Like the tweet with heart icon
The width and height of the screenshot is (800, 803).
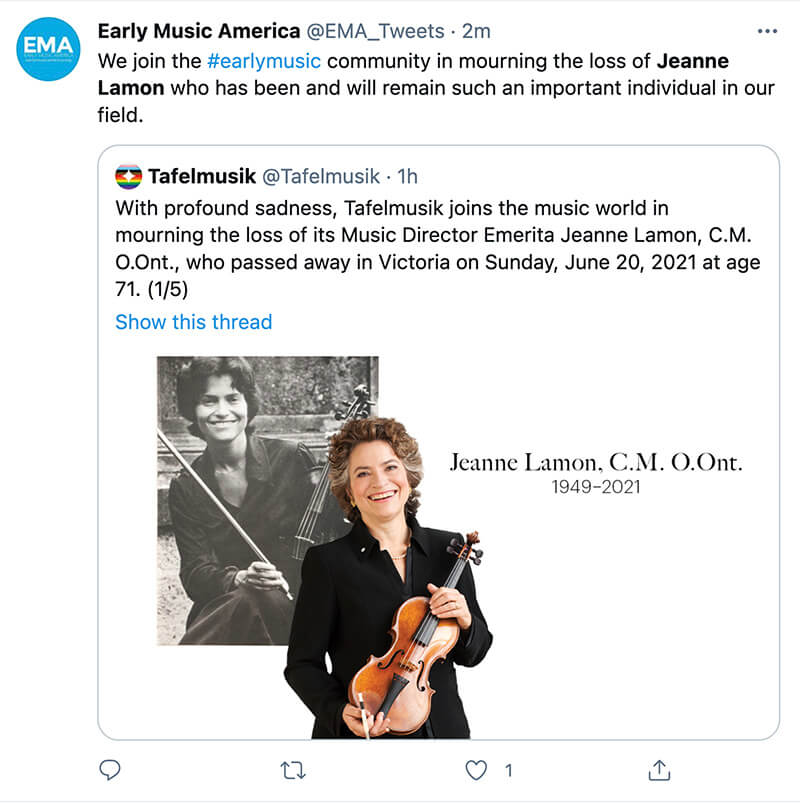tap(478, 770)
